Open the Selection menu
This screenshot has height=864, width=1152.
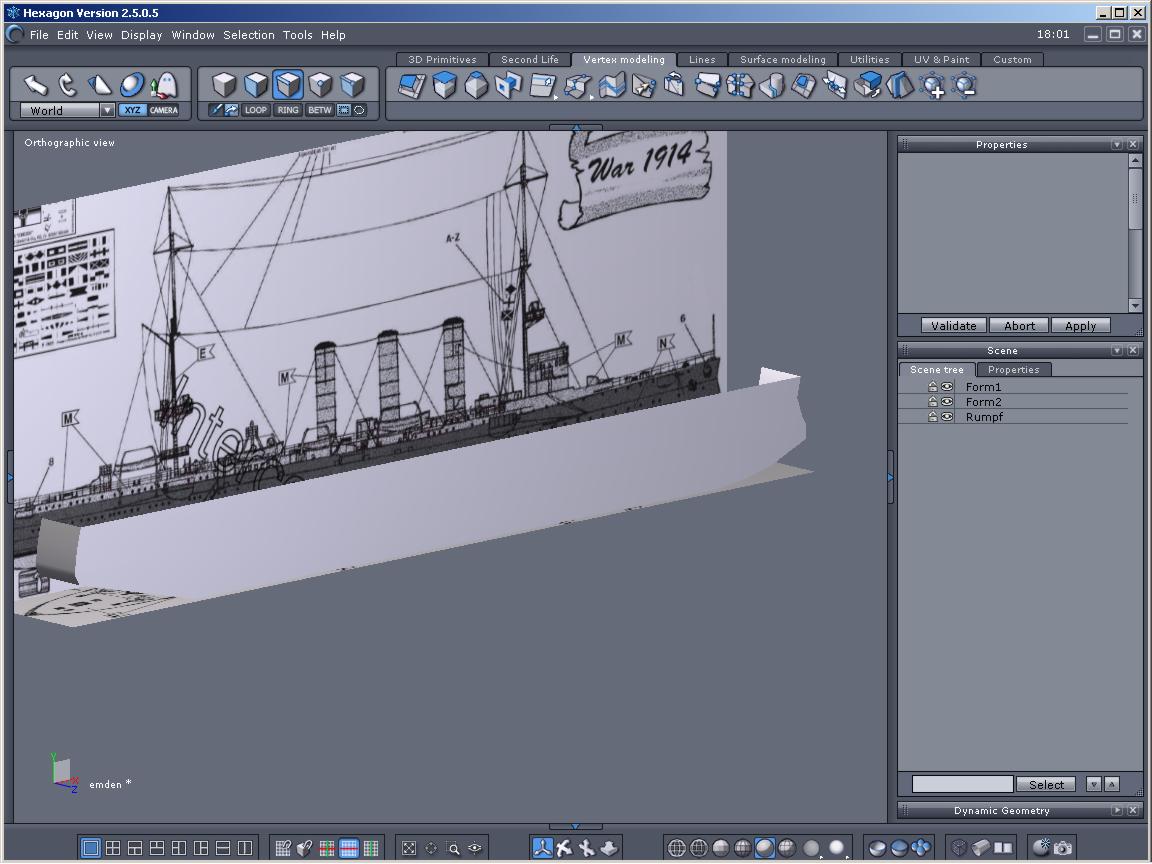(248, 35)
